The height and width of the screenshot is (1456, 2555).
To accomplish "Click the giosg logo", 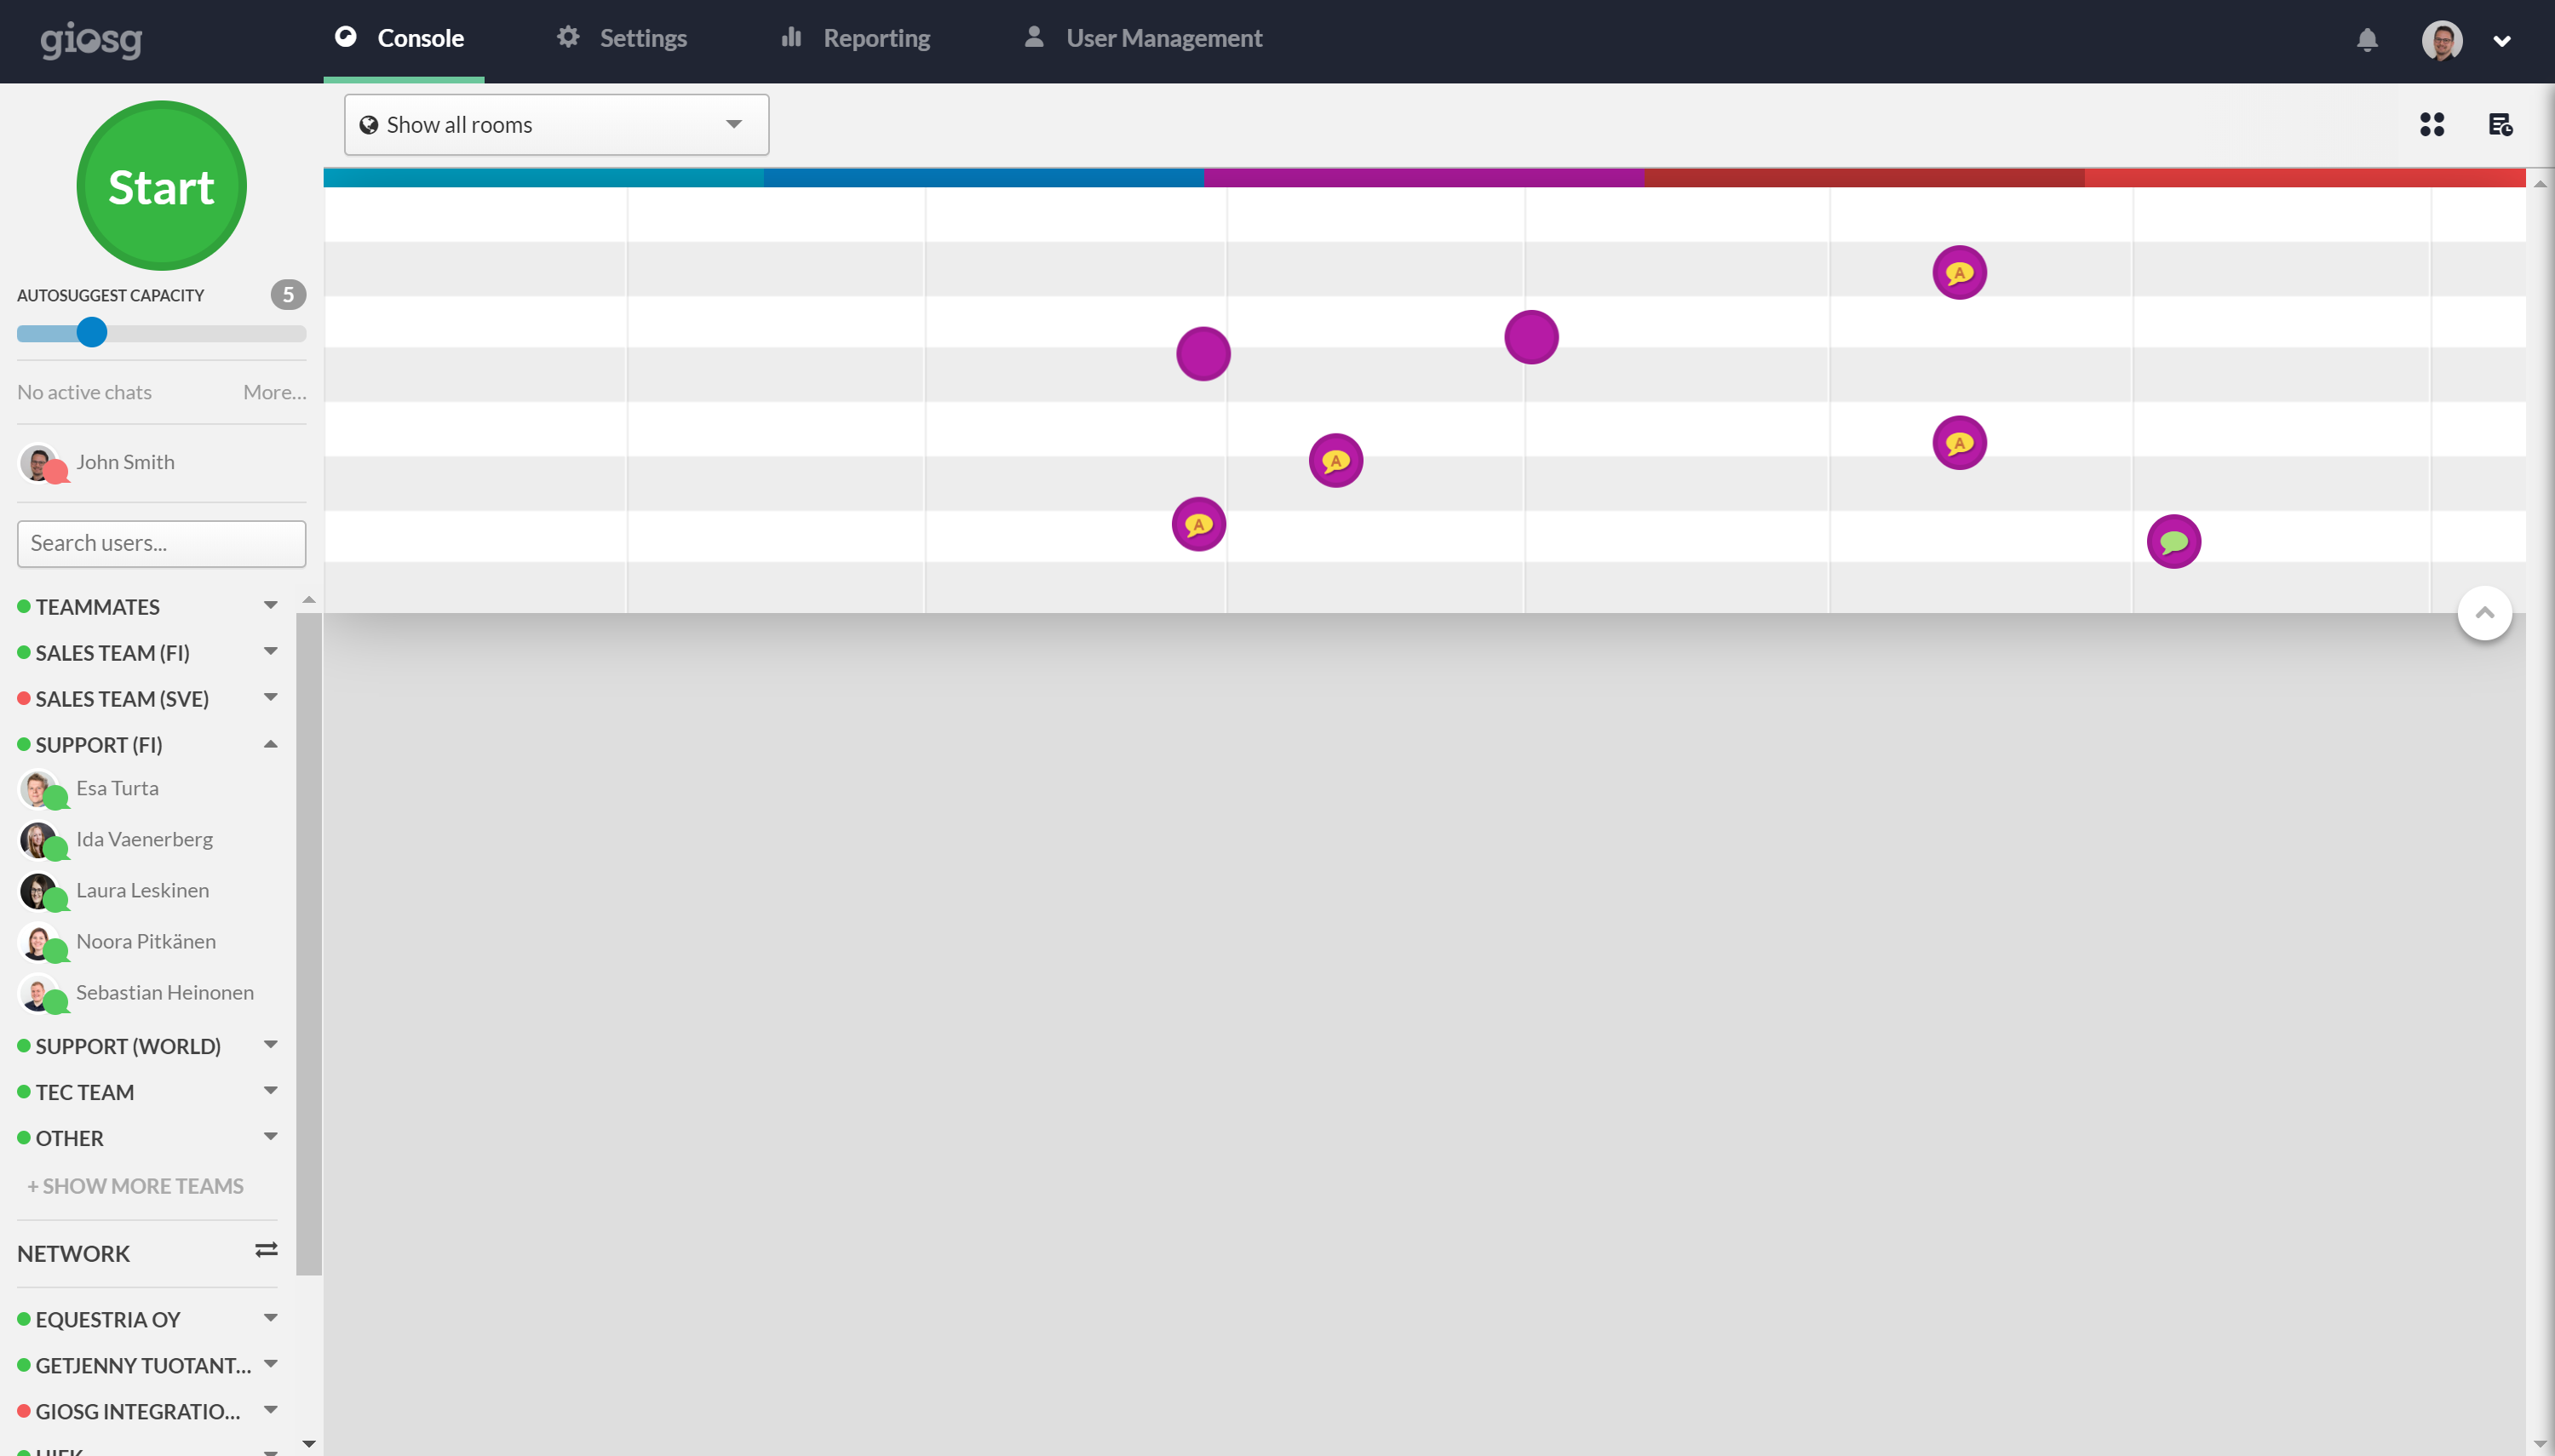I will 91,40.
